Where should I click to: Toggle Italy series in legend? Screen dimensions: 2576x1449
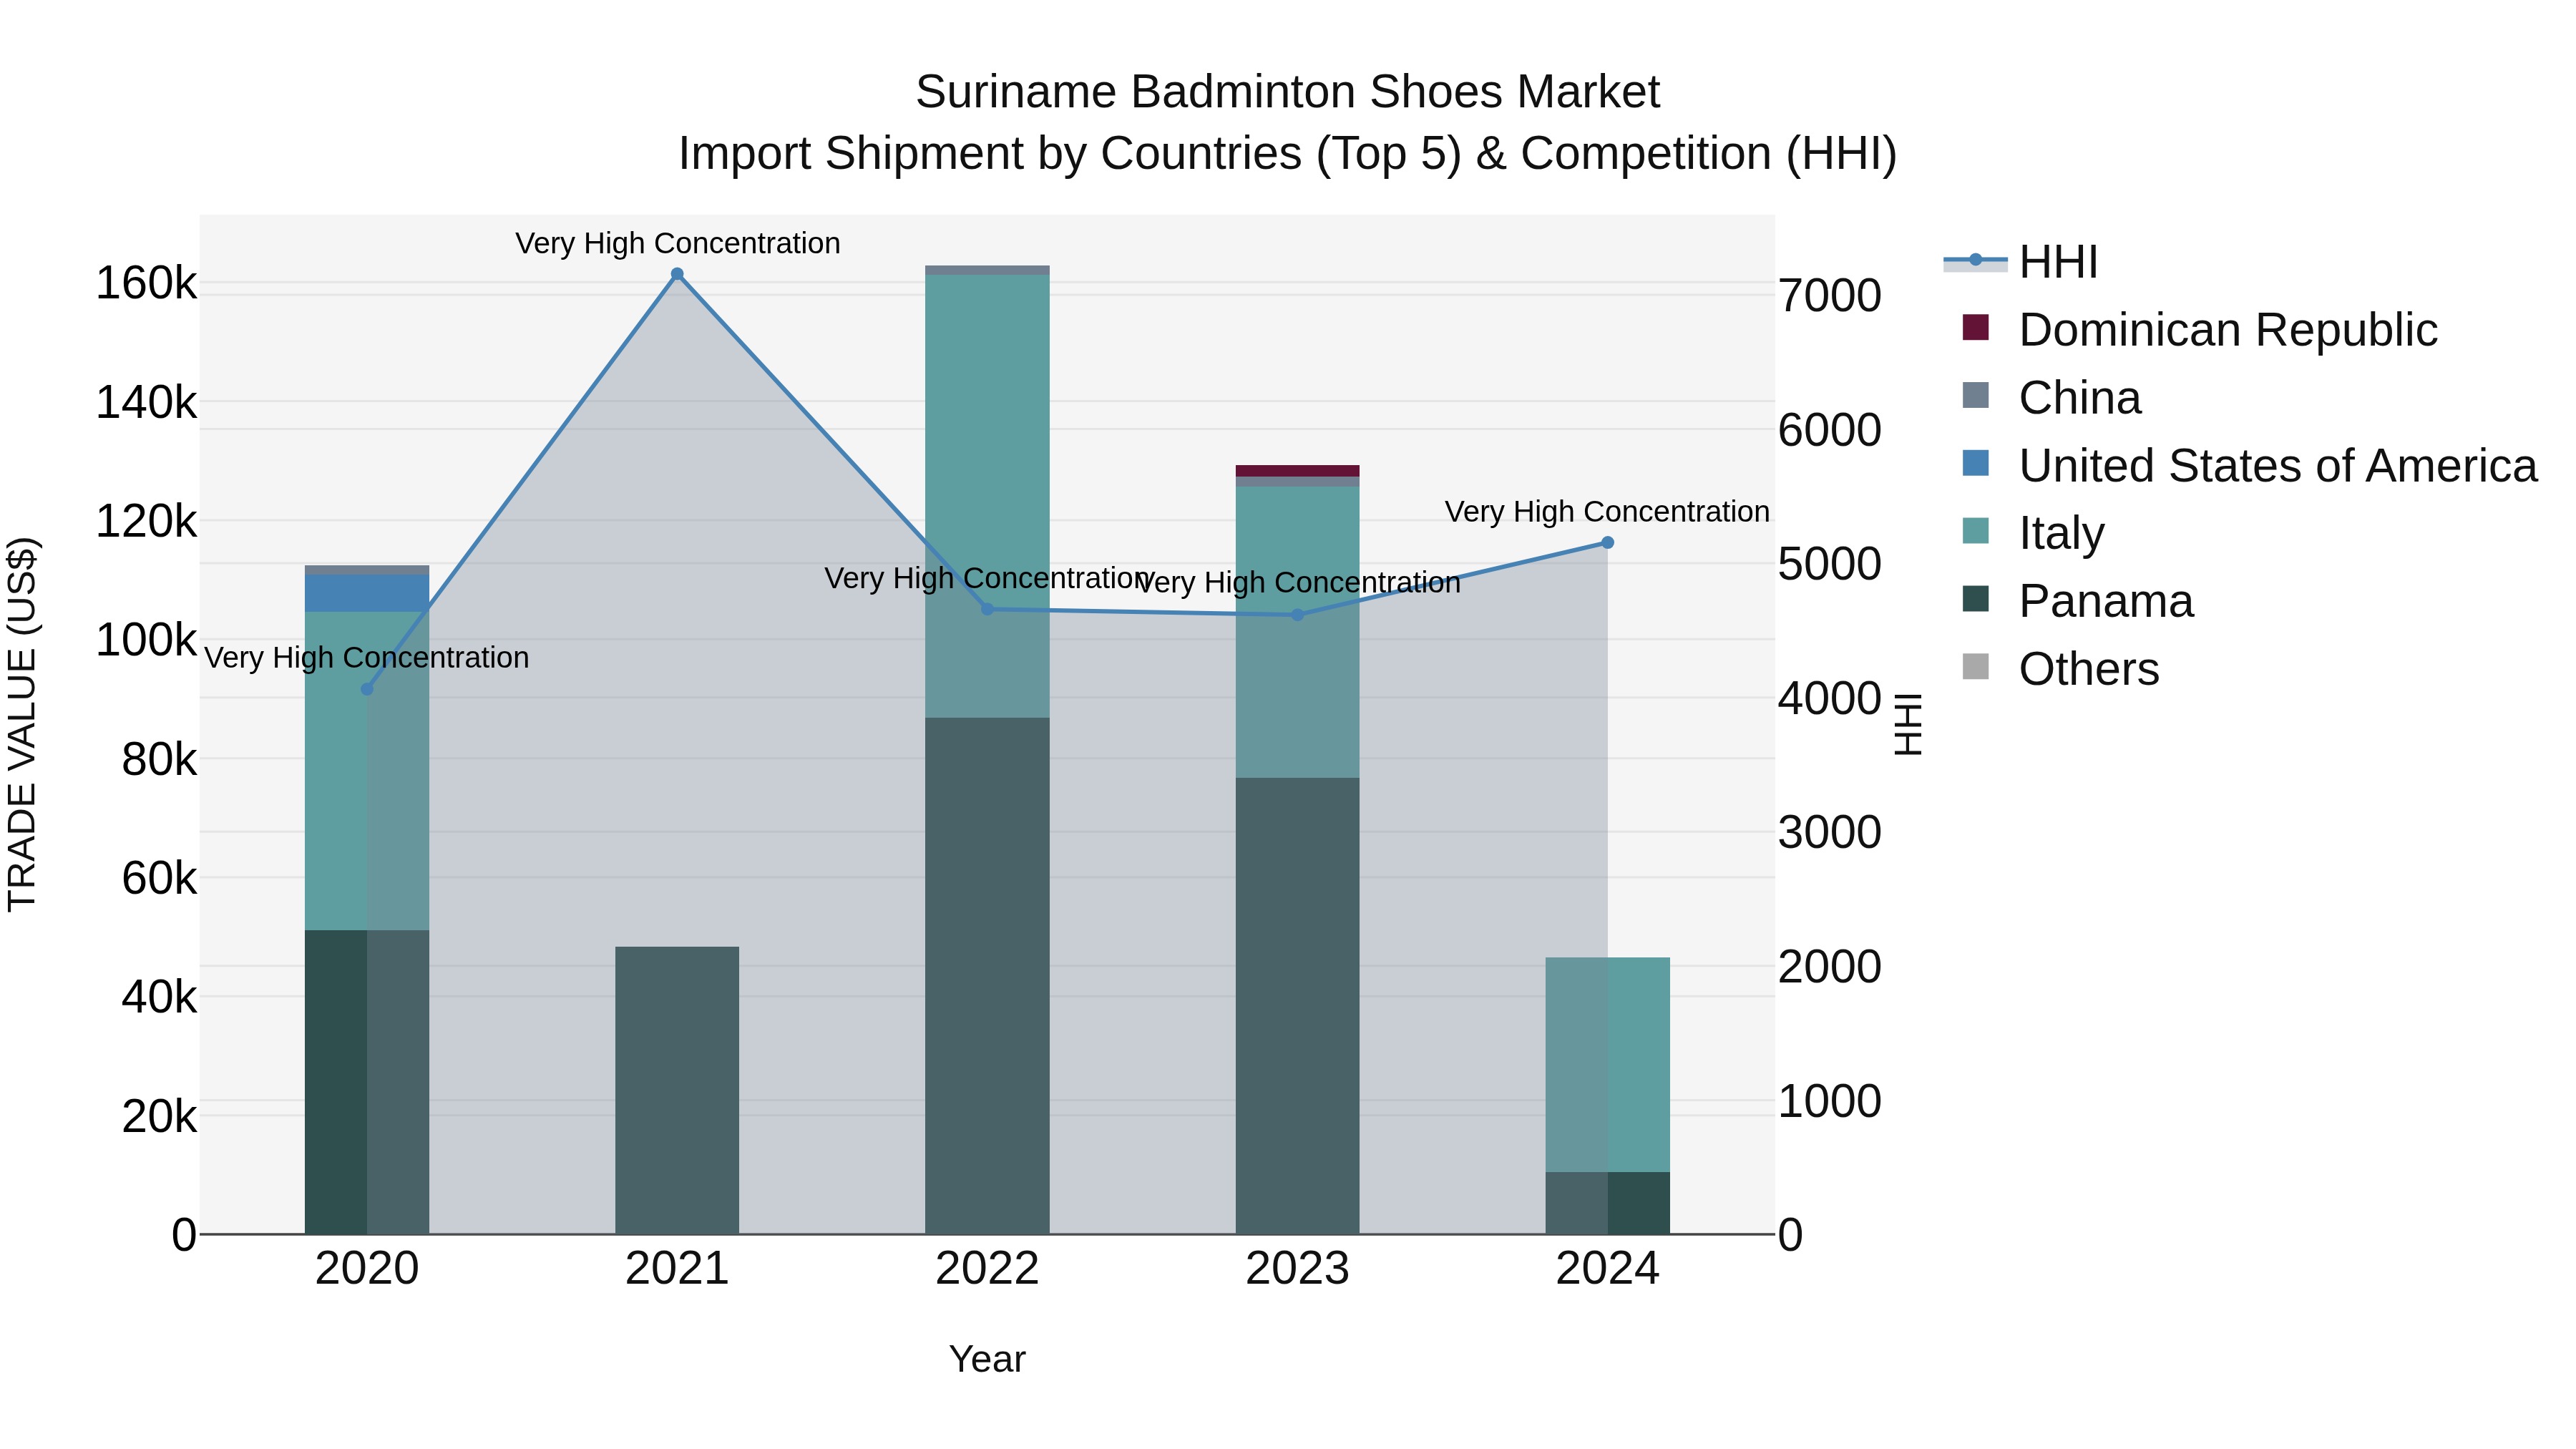click(2034, 533)
